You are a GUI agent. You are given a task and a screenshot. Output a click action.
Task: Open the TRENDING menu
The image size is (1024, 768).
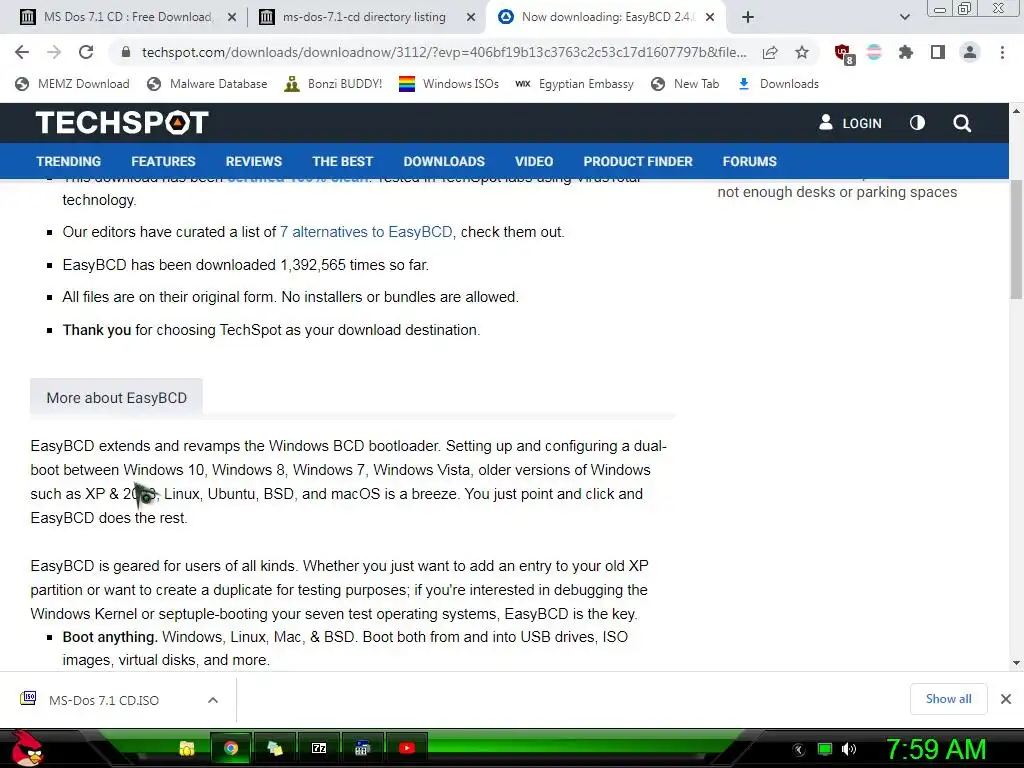click(x=69, y=161)
